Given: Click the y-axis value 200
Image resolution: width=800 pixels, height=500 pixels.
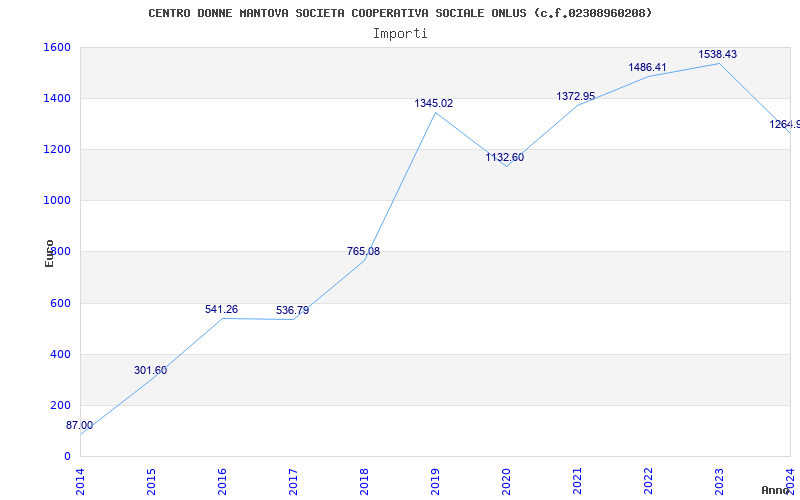Looking at the screenshot, I should point(60,405).
